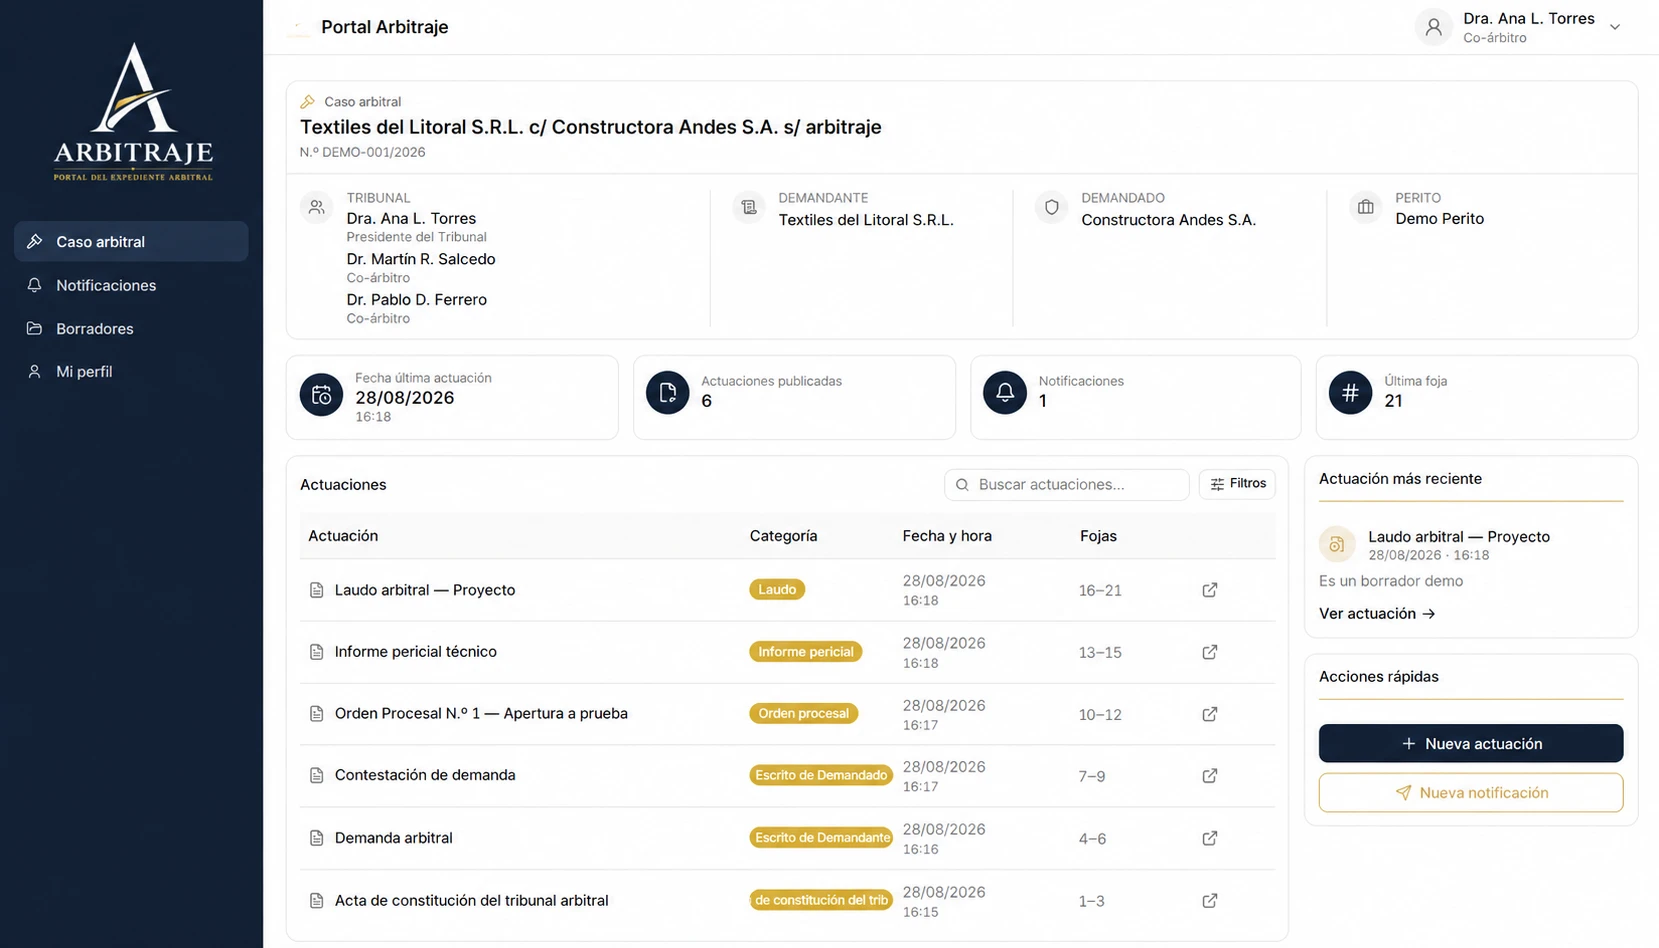Click document icon beside Contestación de demanda
The height and width of the screenshot is (948, 1659).
click(316, 776)
